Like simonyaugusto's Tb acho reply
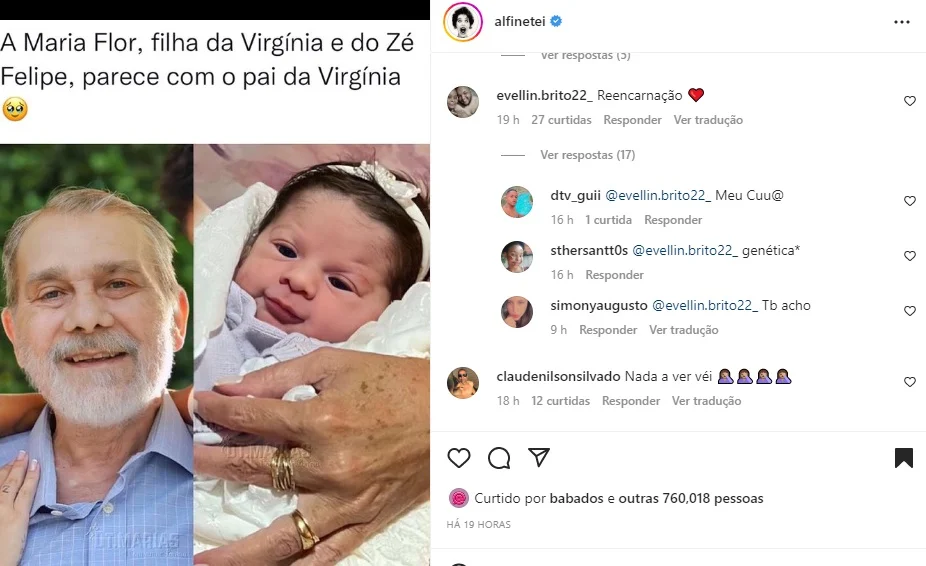 (x=910, y=311)
